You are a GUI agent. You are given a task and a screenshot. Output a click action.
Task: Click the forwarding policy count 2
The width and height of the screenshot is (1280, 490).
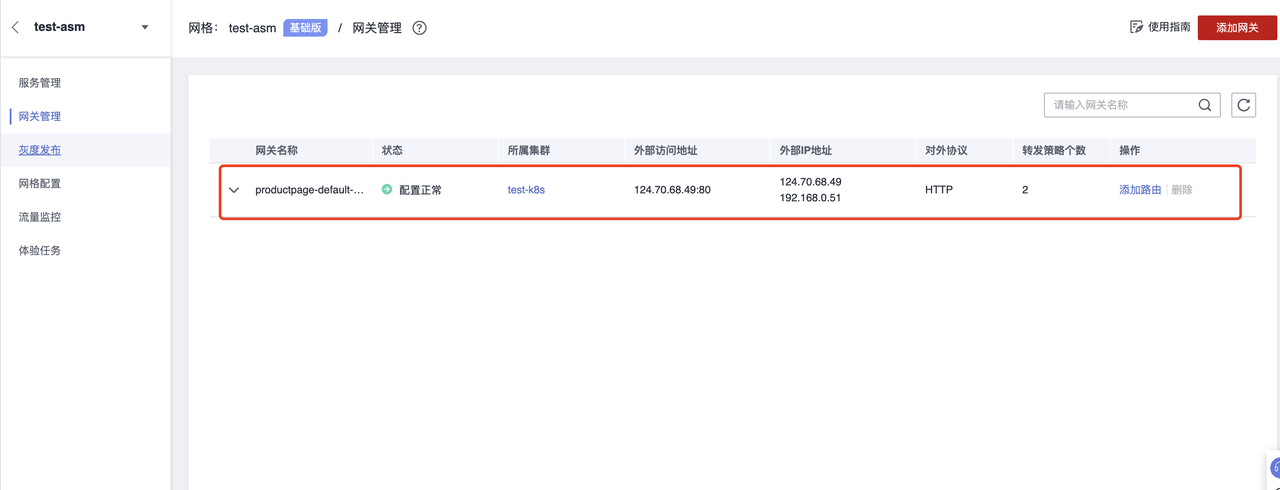point(1025,190)
